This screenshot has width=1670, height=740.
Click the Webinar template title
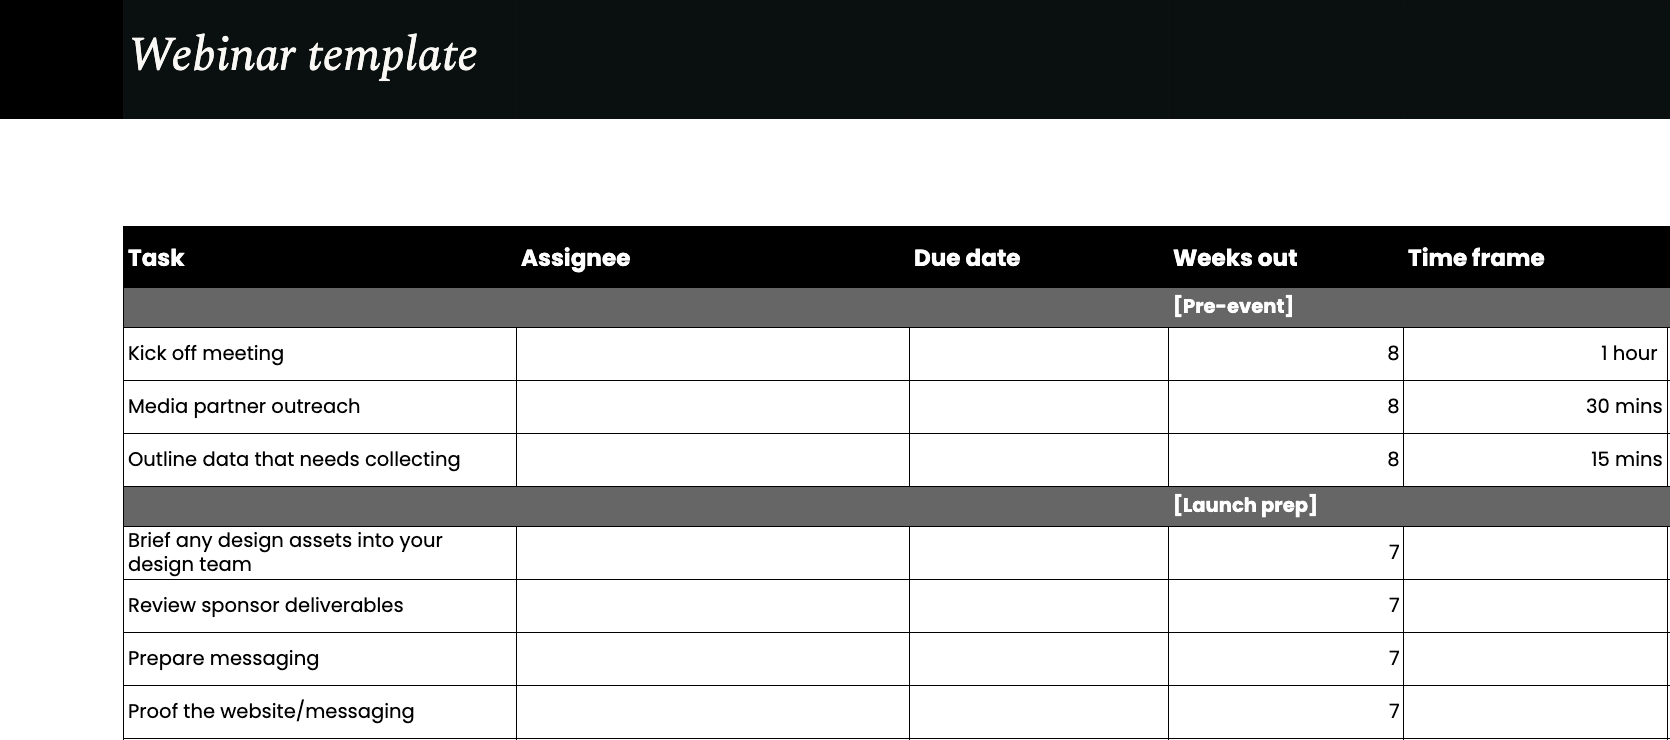tap(303, 55)
